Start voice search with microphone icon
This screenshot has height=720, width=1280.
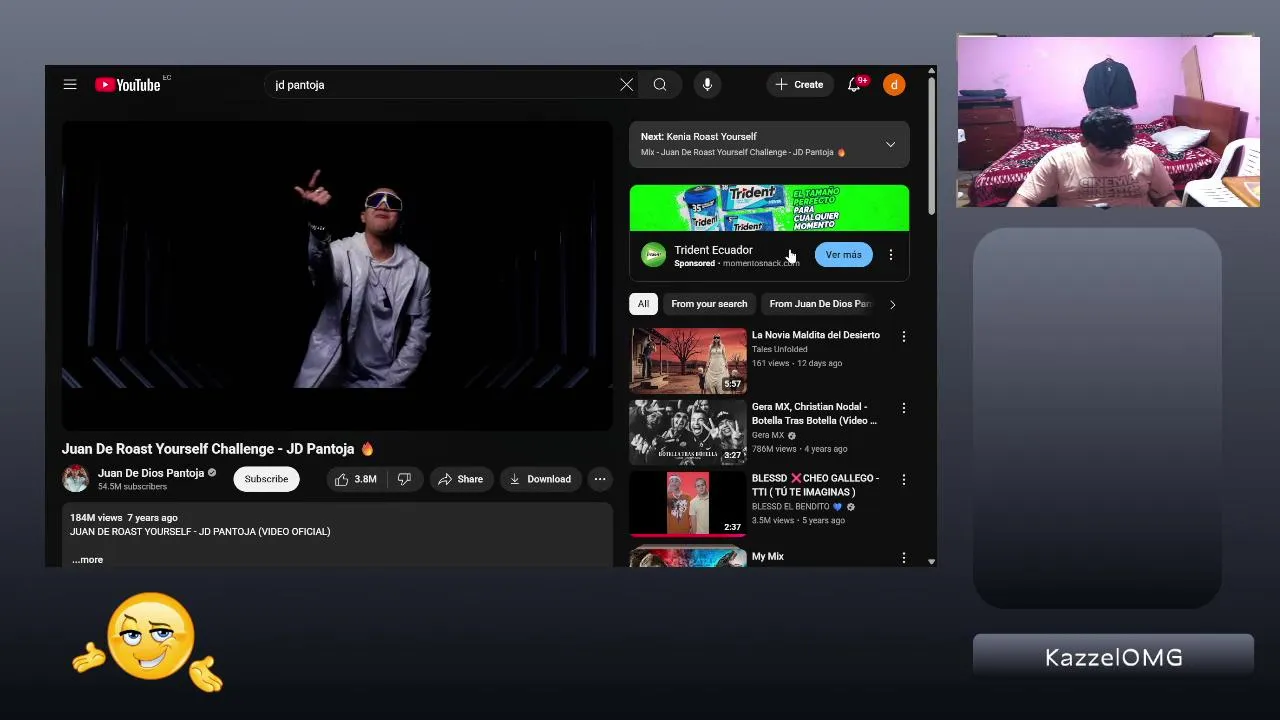pyautogui.click(x=707, y=85)
